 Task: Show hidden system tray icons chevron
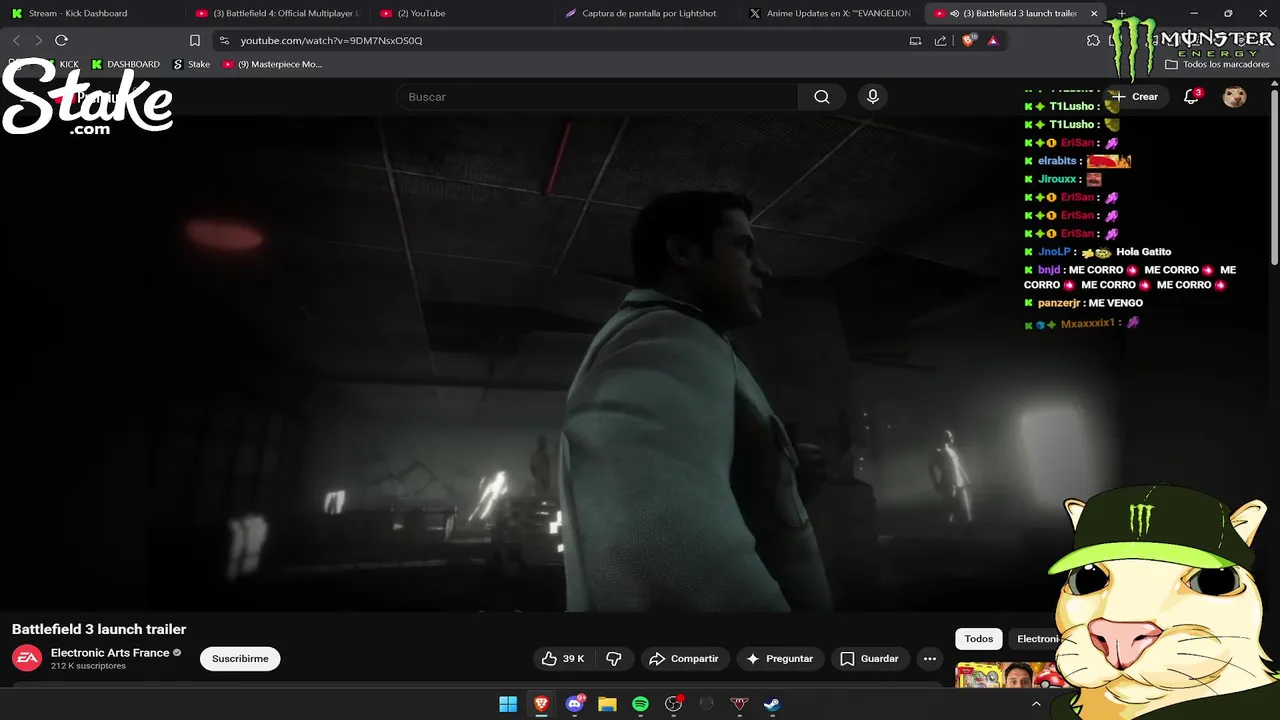pyautogui.click(x=1036, y=704)
